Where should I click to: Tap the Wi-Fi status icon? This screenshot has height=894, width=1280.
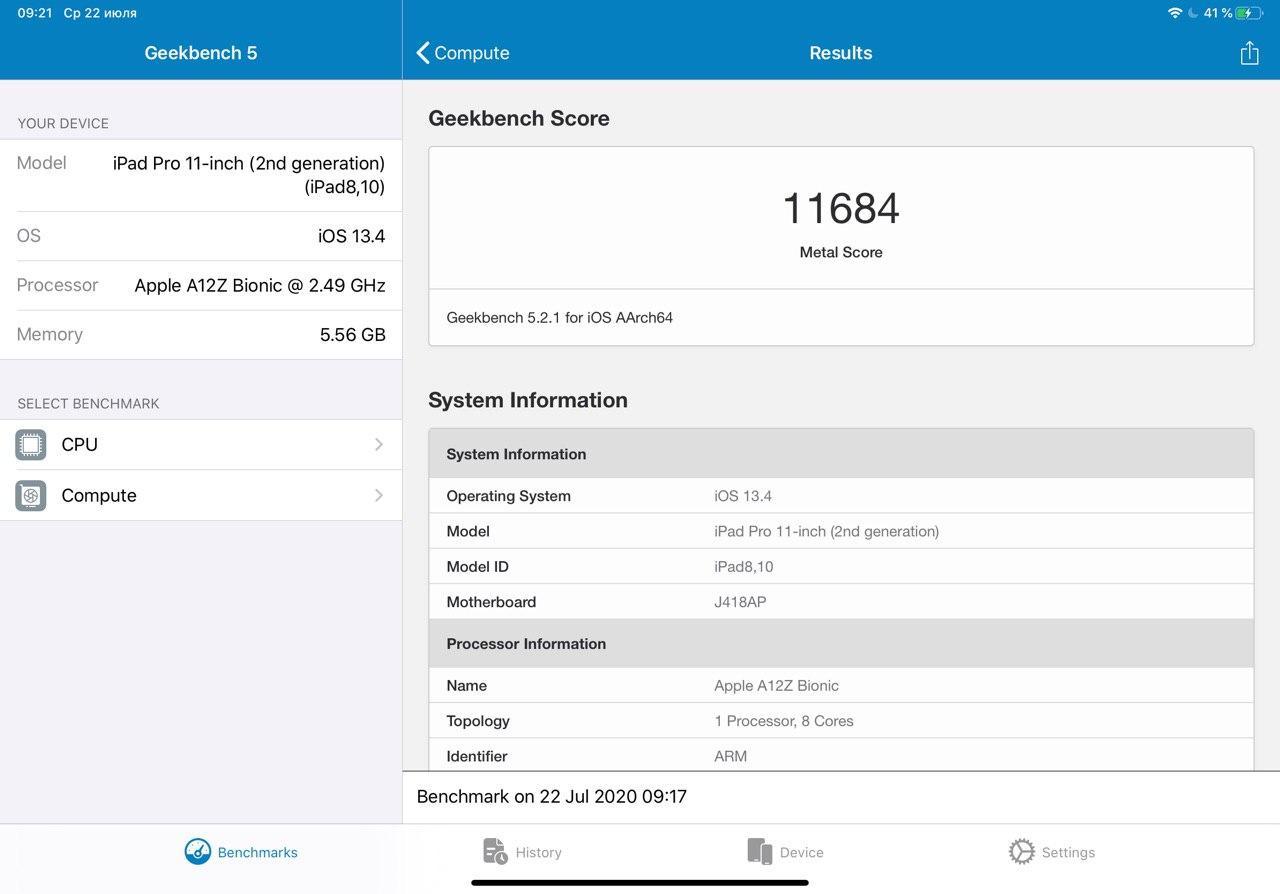point(1175,13)
